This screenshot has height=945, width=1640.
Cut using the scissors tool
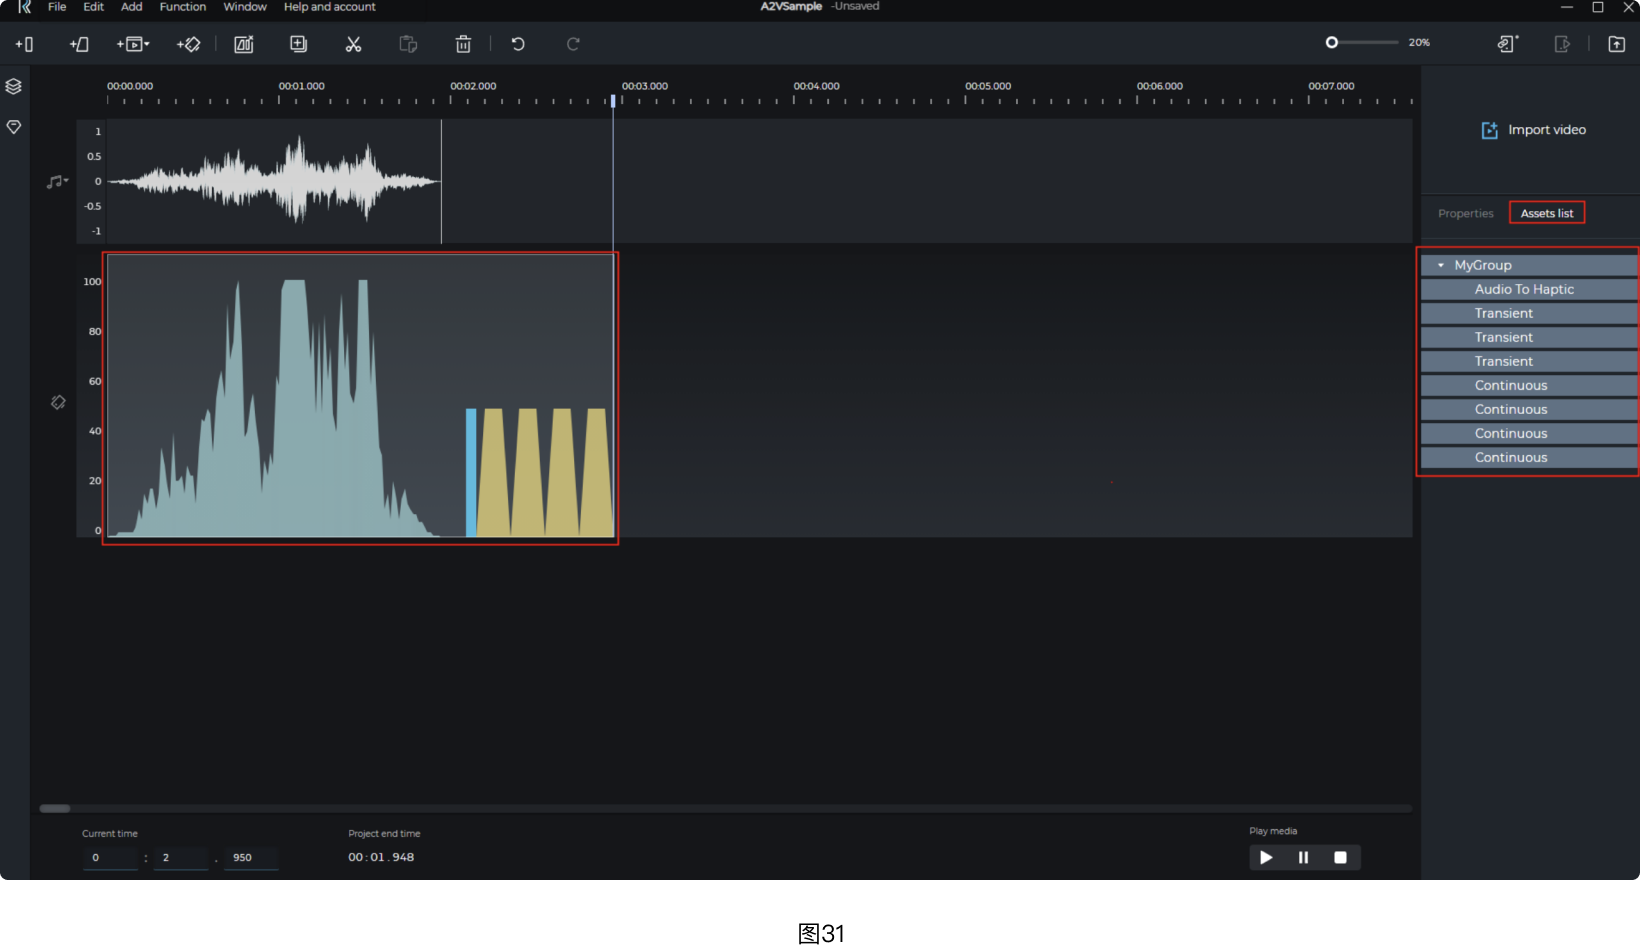point(353,44)
